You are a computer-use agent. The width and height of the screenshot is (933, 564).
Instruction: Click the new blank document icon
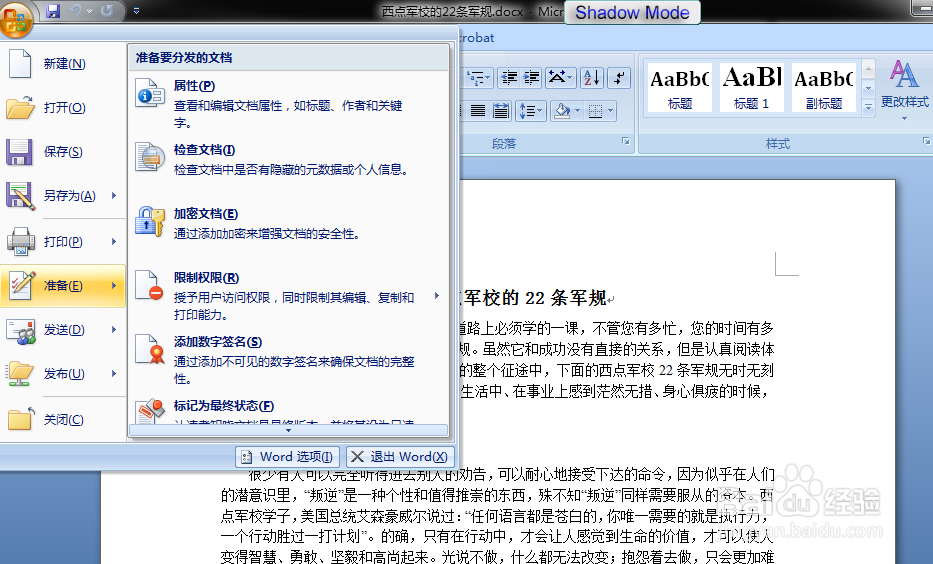[20, 64]
